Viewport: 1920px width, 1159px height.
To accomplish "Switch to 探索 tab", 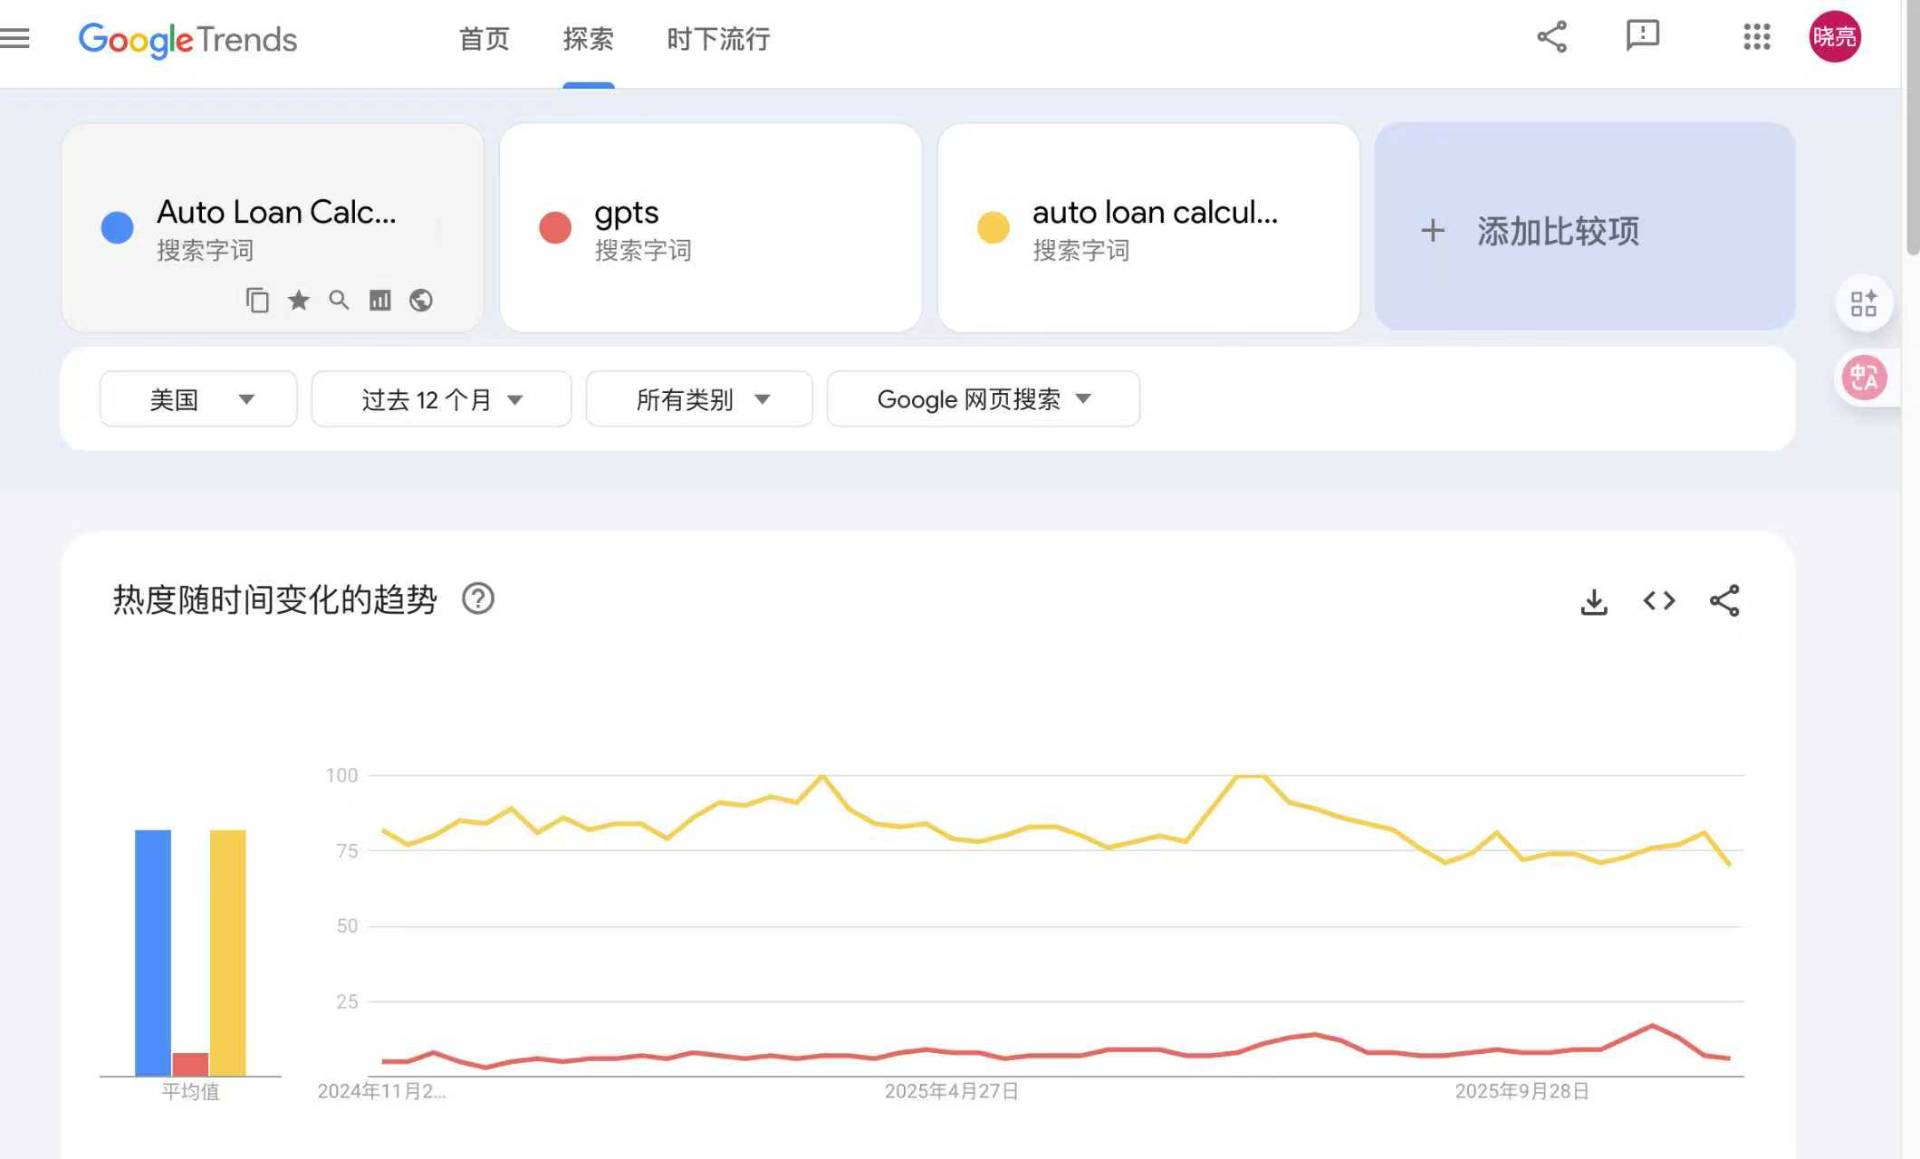I will tap(588, 39).
